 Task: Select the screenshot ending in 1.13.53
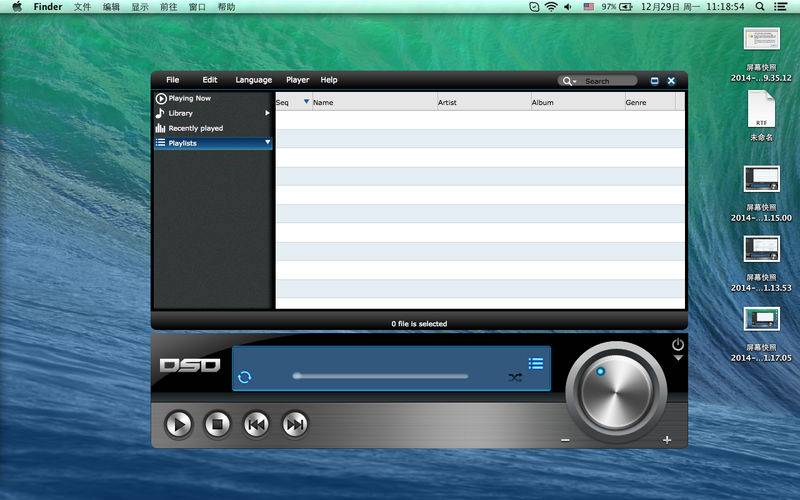click(761, 249)
